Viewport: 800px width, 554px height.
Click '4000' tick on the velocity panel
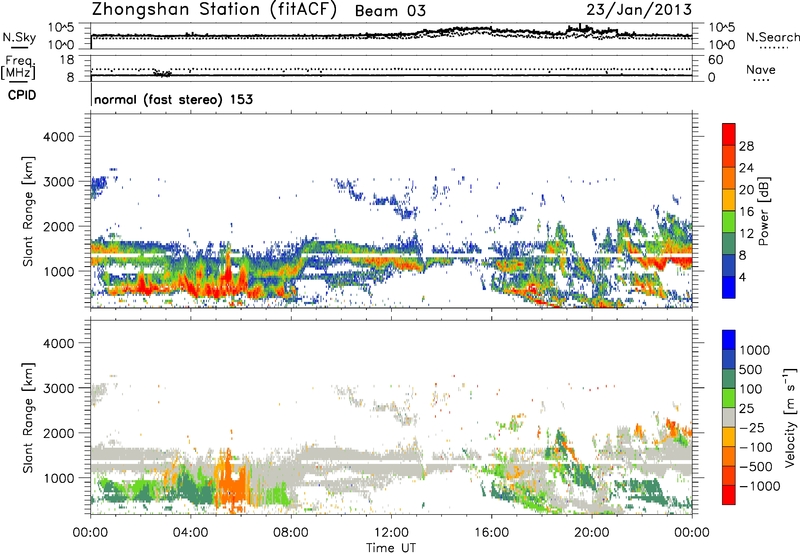pos(58,343)
